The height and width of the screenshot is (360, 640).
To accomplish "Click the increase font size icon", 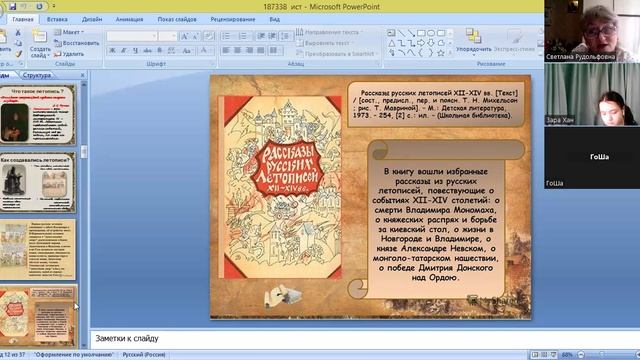I will click(184, 36).
